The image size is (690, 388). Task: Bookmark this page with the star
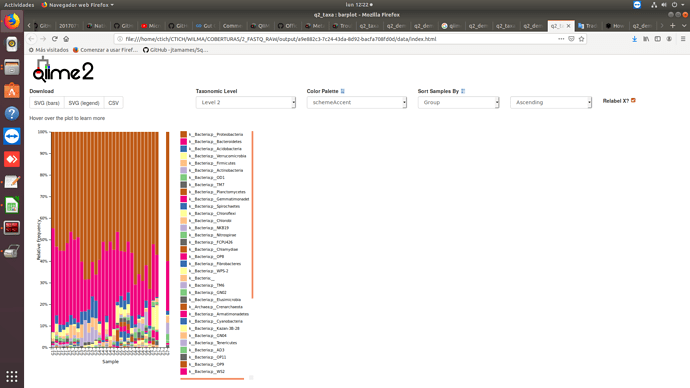point(581,39)
